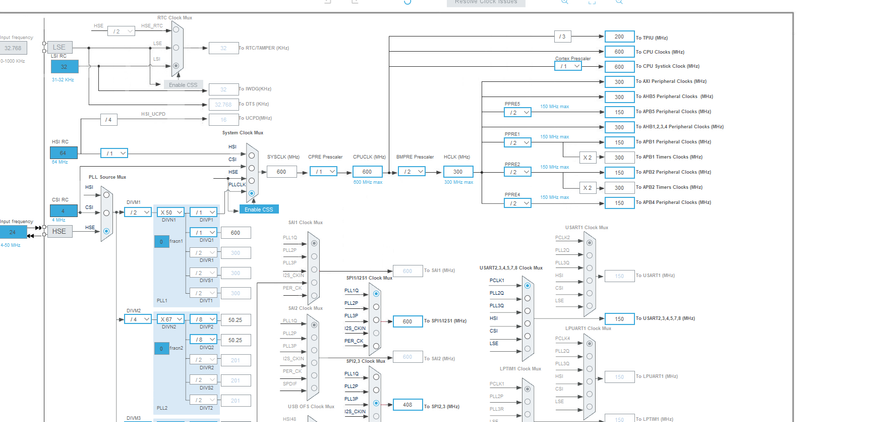Screen dimensions: 875x422
Task: Open the PPRE5 prescaler dropdown
Action: pyautogui.click(x=517, y=112)
